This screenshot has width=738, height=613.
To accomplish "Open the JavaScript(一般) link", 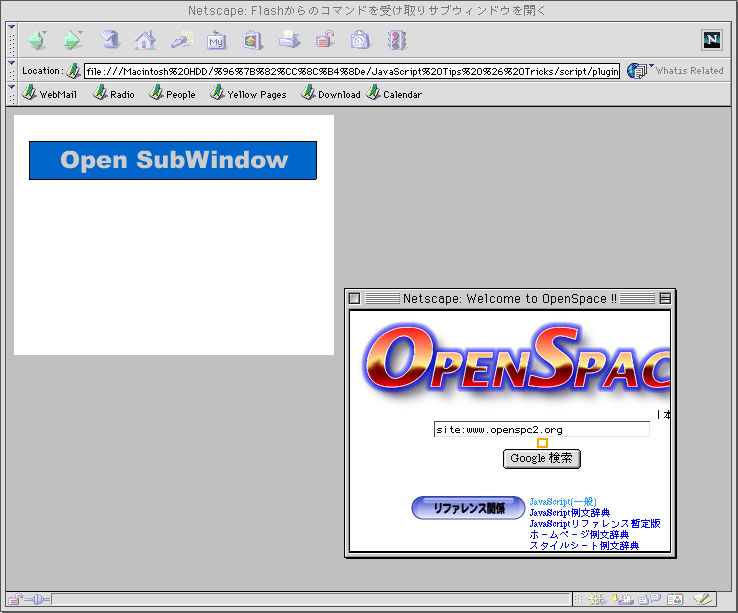I will [x=563, y=501].
